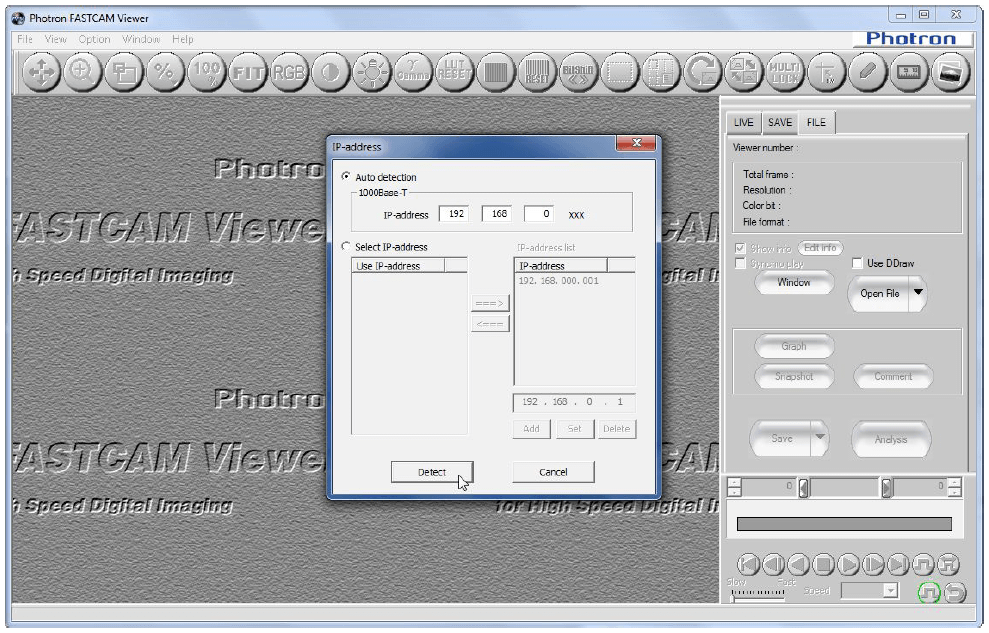Click the third IP octet field showing 0

point(539,214)
